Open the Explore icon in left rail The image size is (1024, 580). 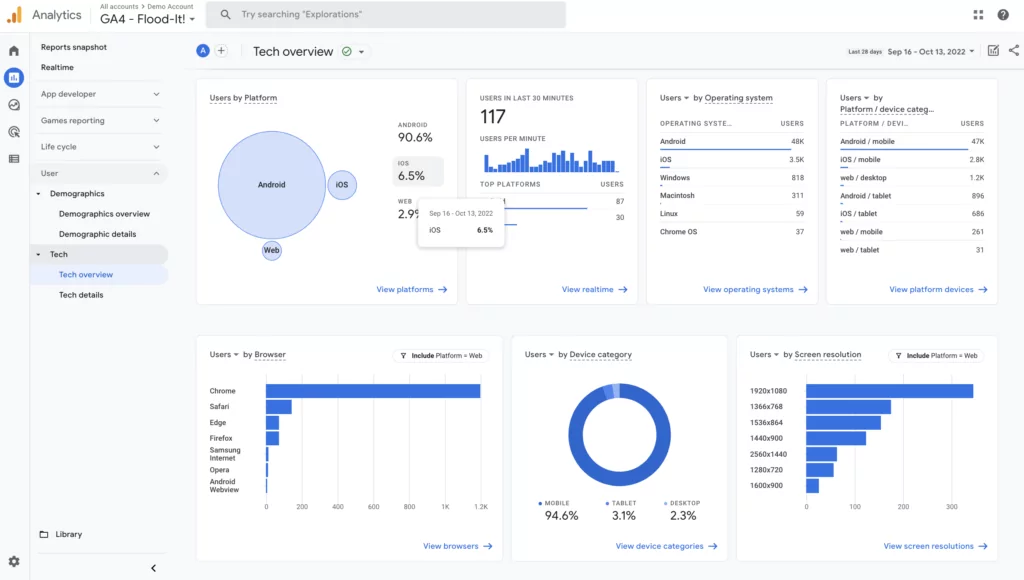[14, 104]
